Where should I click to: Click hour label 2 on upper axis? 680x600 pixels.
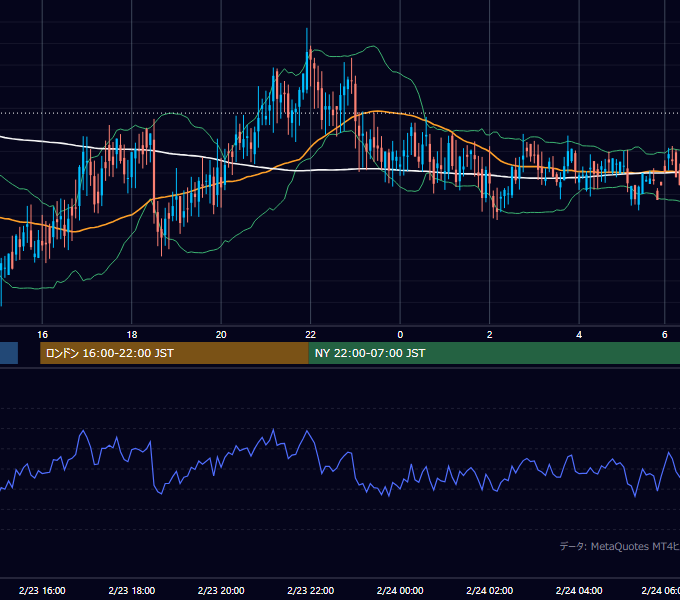coord(490,335)
